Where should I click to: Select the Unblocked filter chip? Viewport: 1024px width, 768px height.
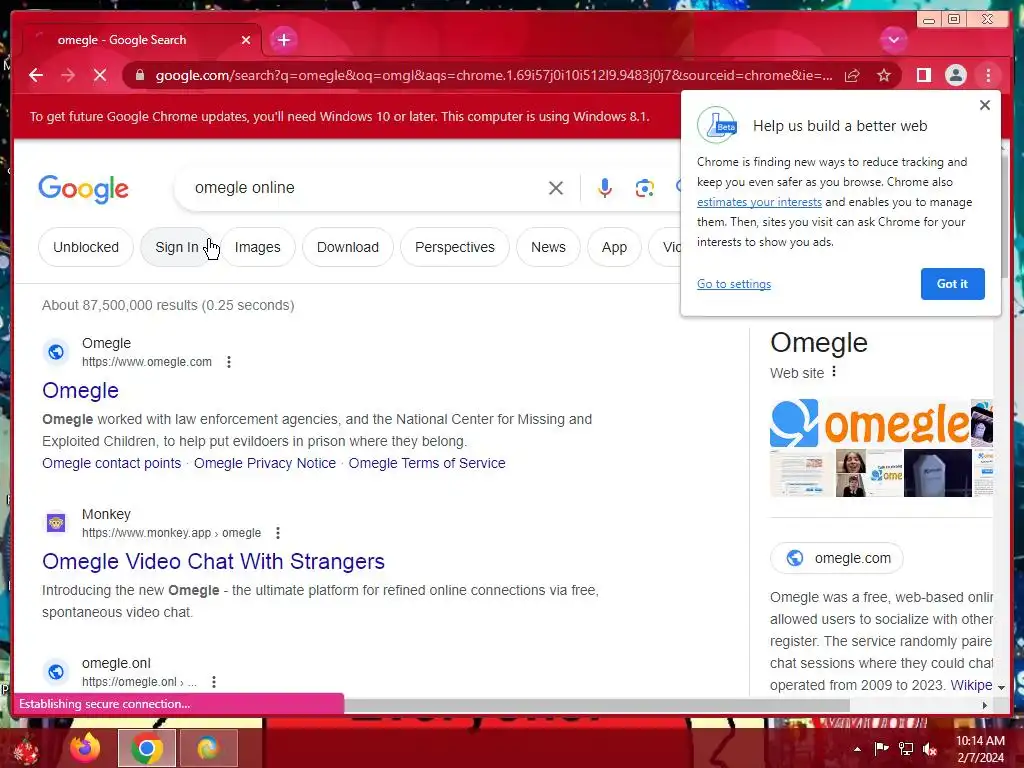[86, 247]
